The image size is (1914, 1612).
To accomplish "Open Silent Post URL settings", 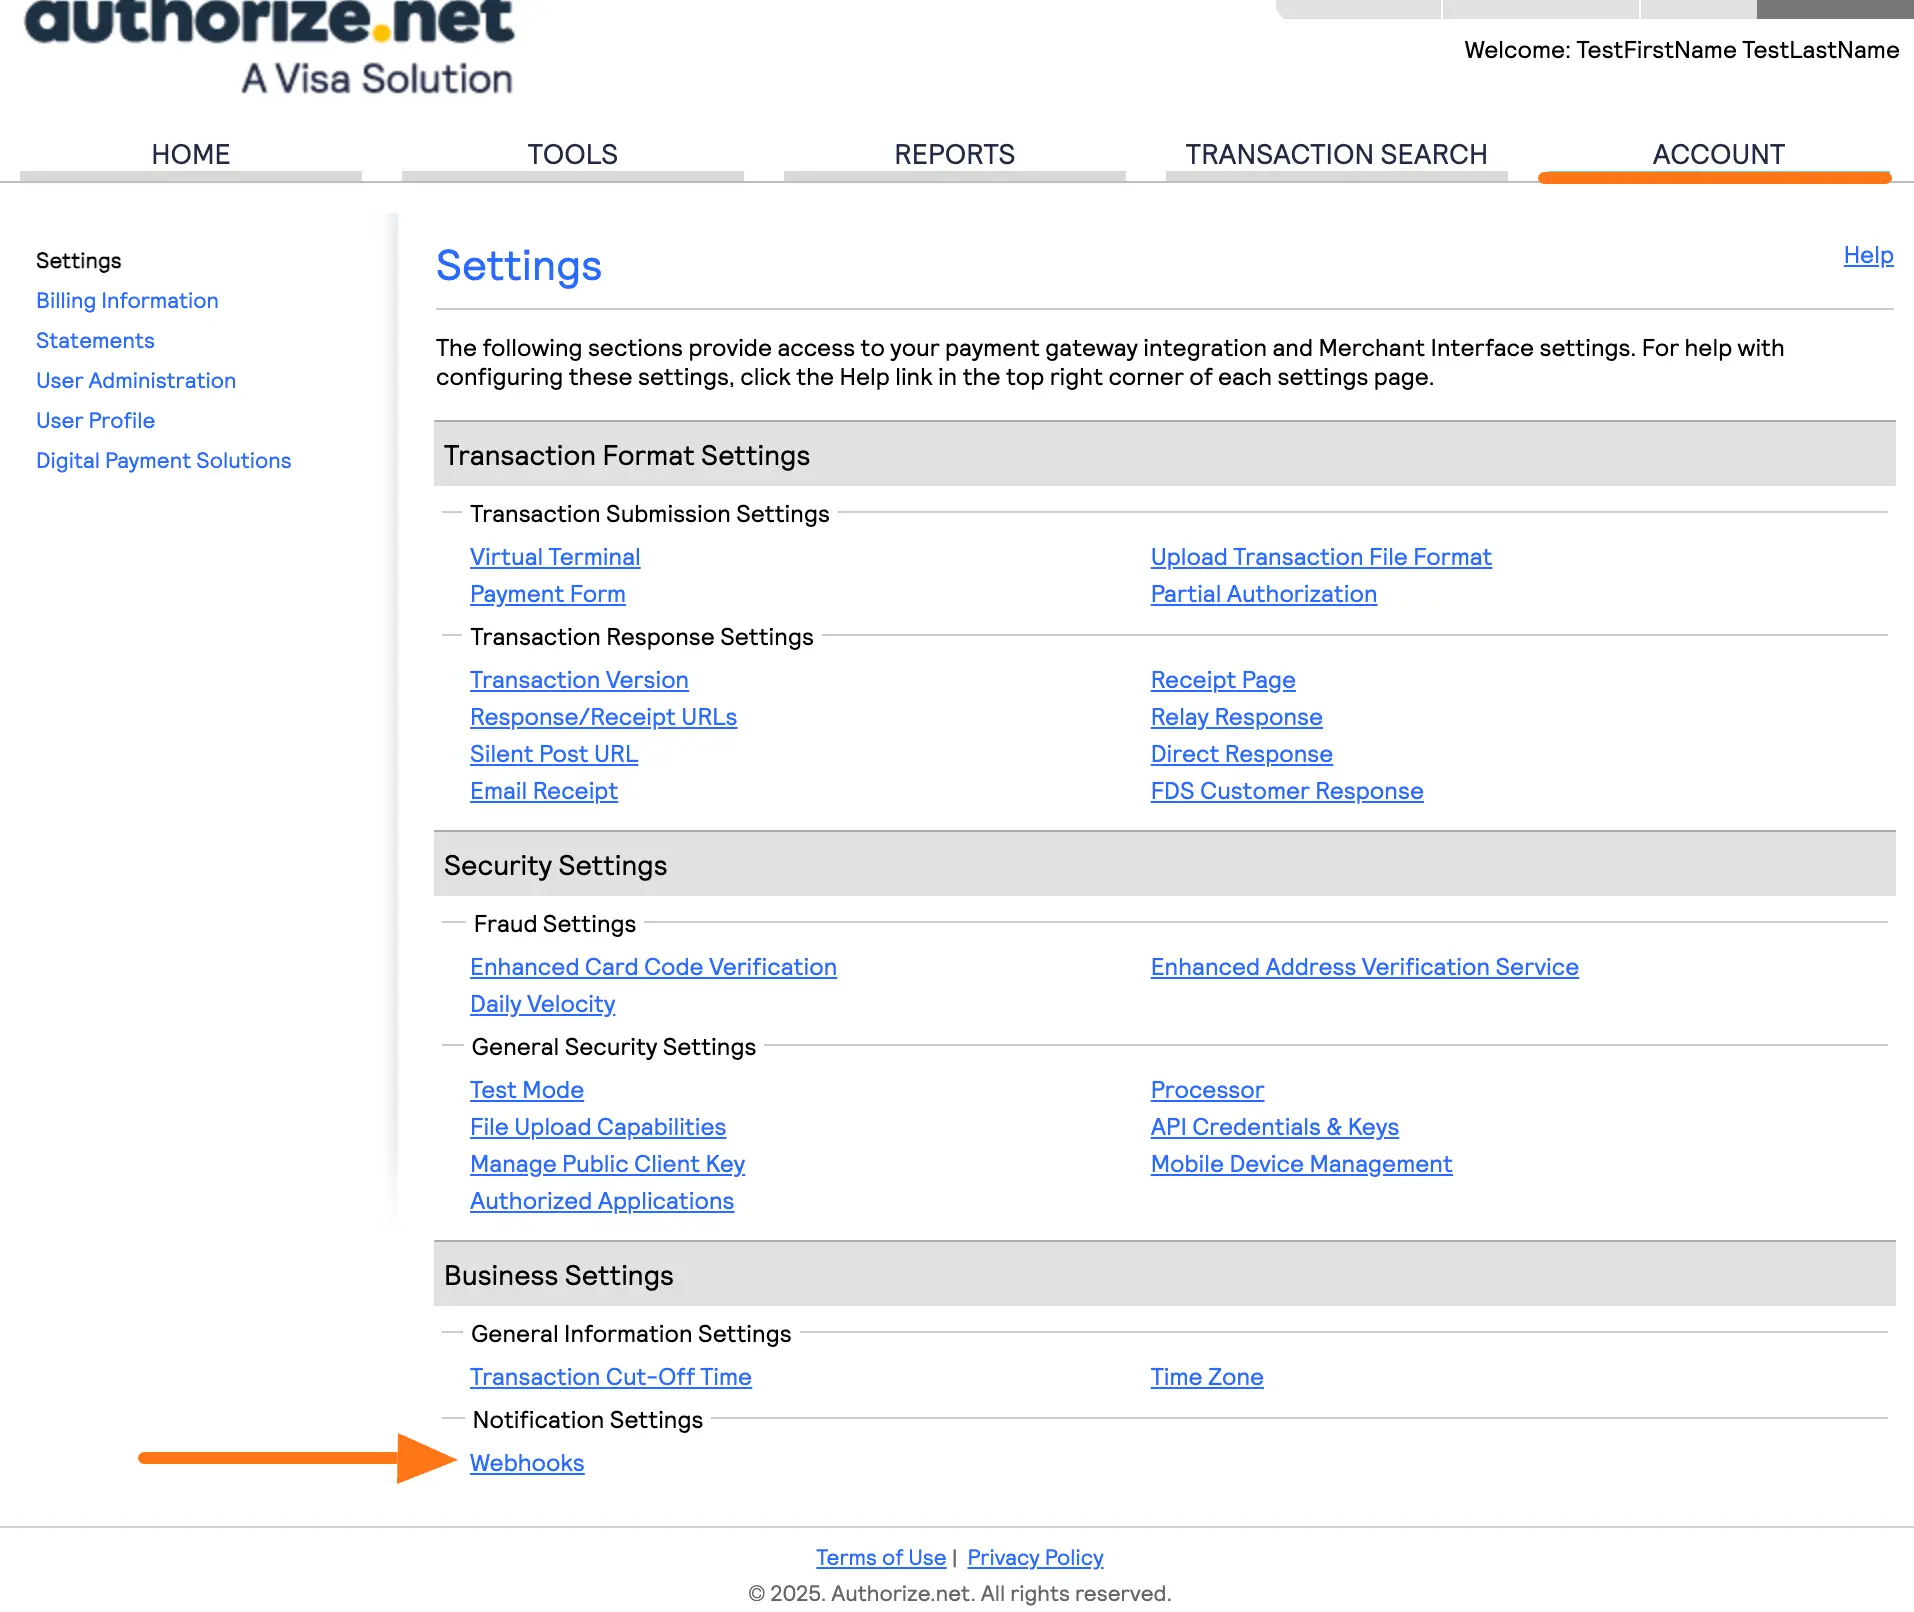I will click(553, 754).
